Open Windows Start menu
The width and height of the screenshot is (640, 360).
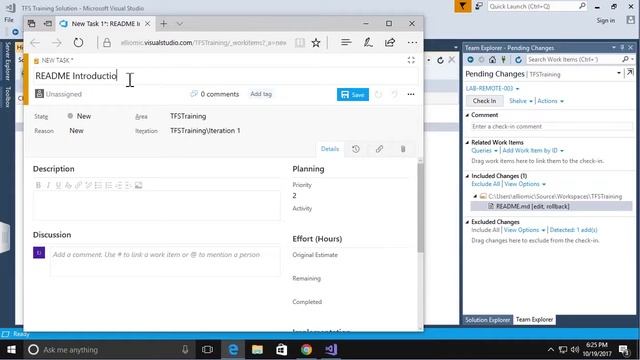pos(11,350)
